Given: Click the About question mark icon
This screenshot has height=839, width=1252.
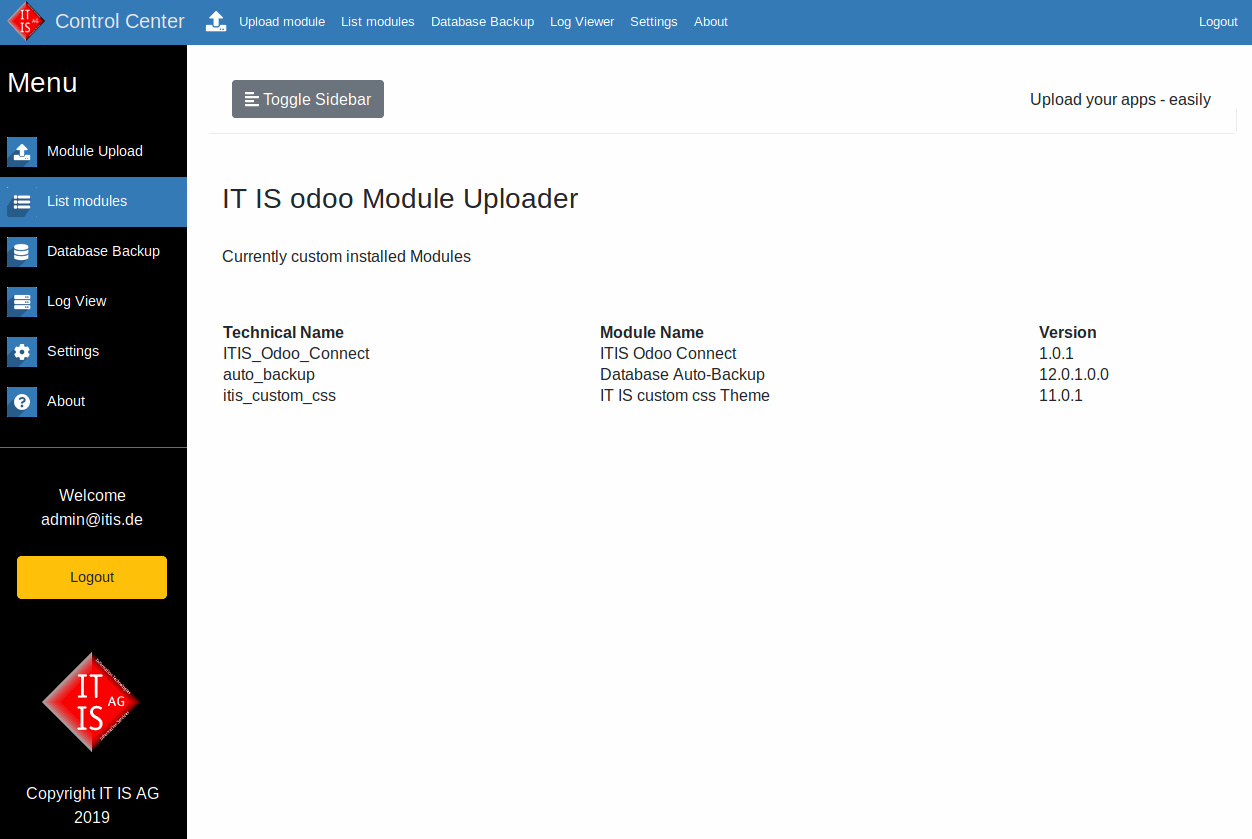Looking at the screenshot, I should pyautogui.click(x=22, y=401).
